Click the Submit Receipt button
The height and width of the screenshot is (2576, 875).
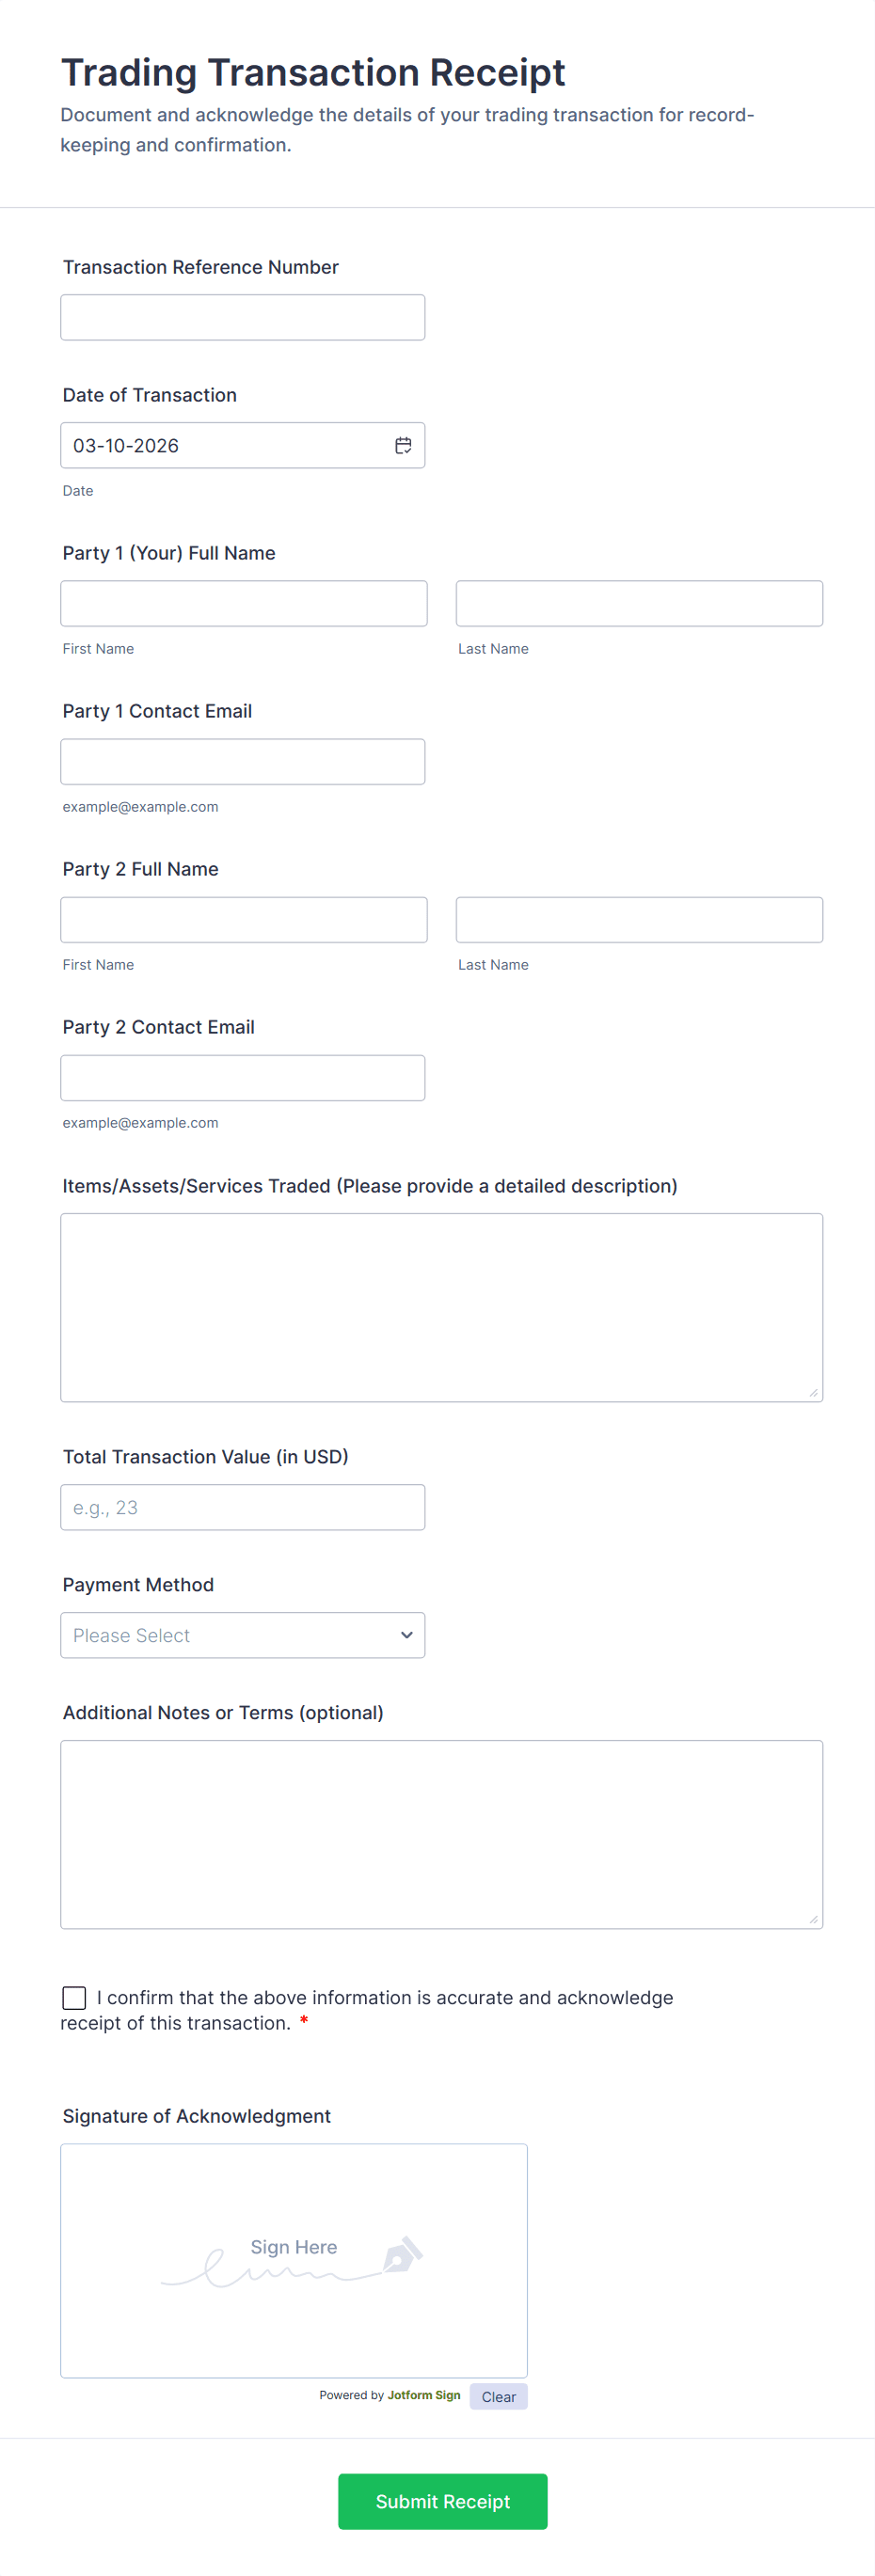click(442, 2501)
